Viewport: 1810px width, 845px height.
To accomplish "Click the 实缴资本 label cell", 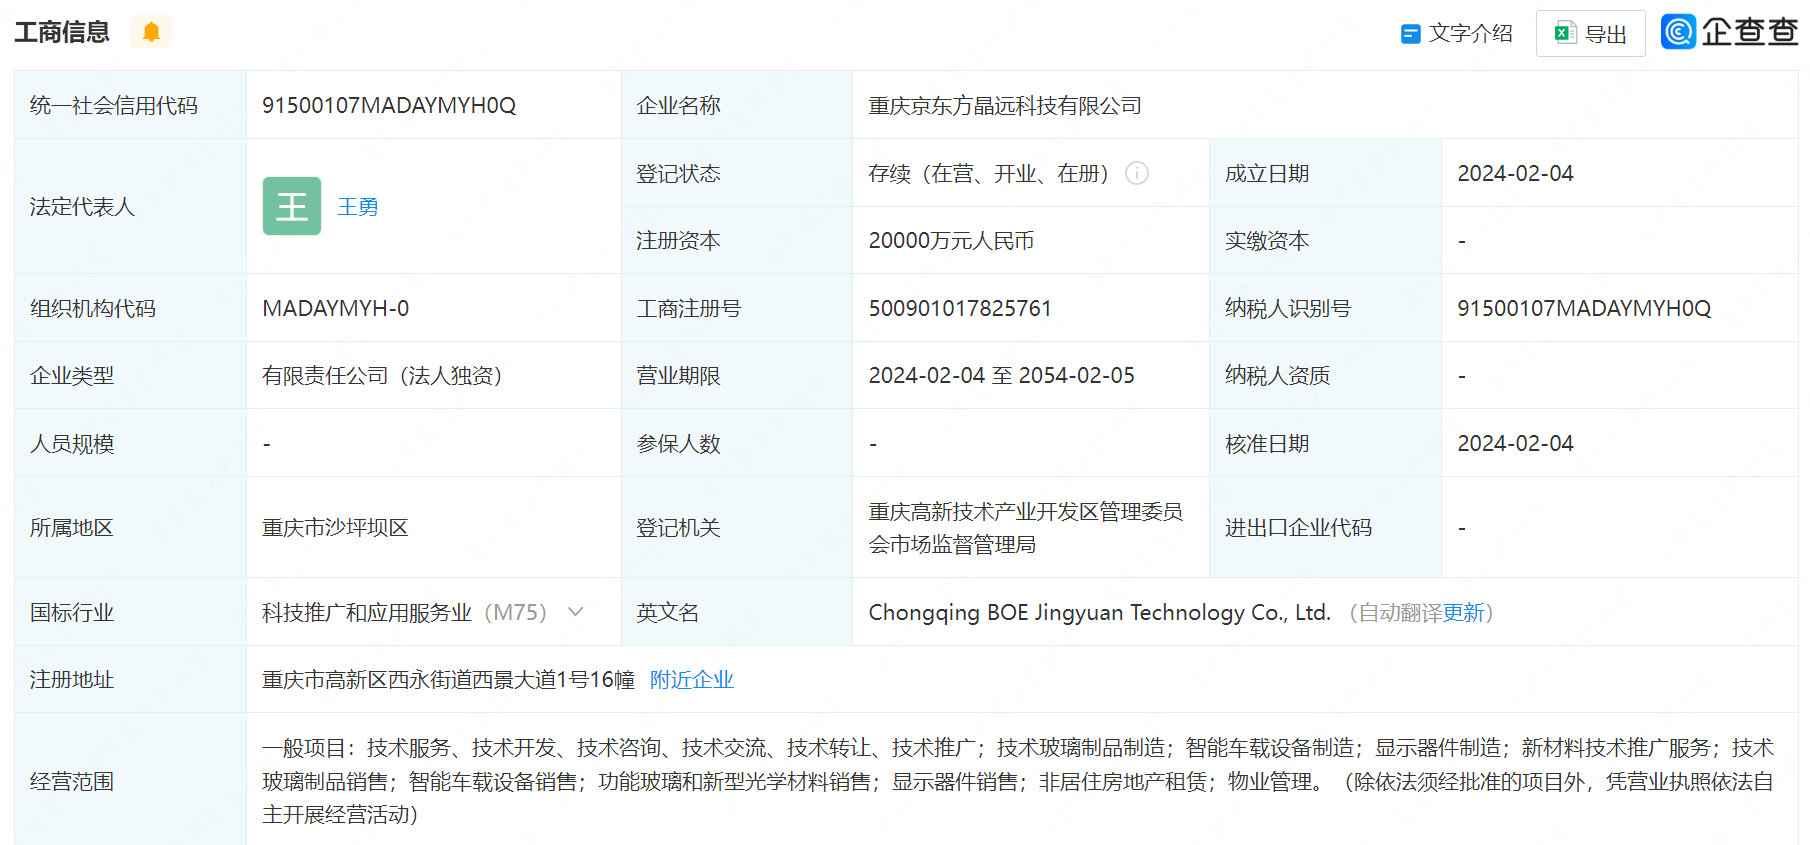I will point(1325,241).
